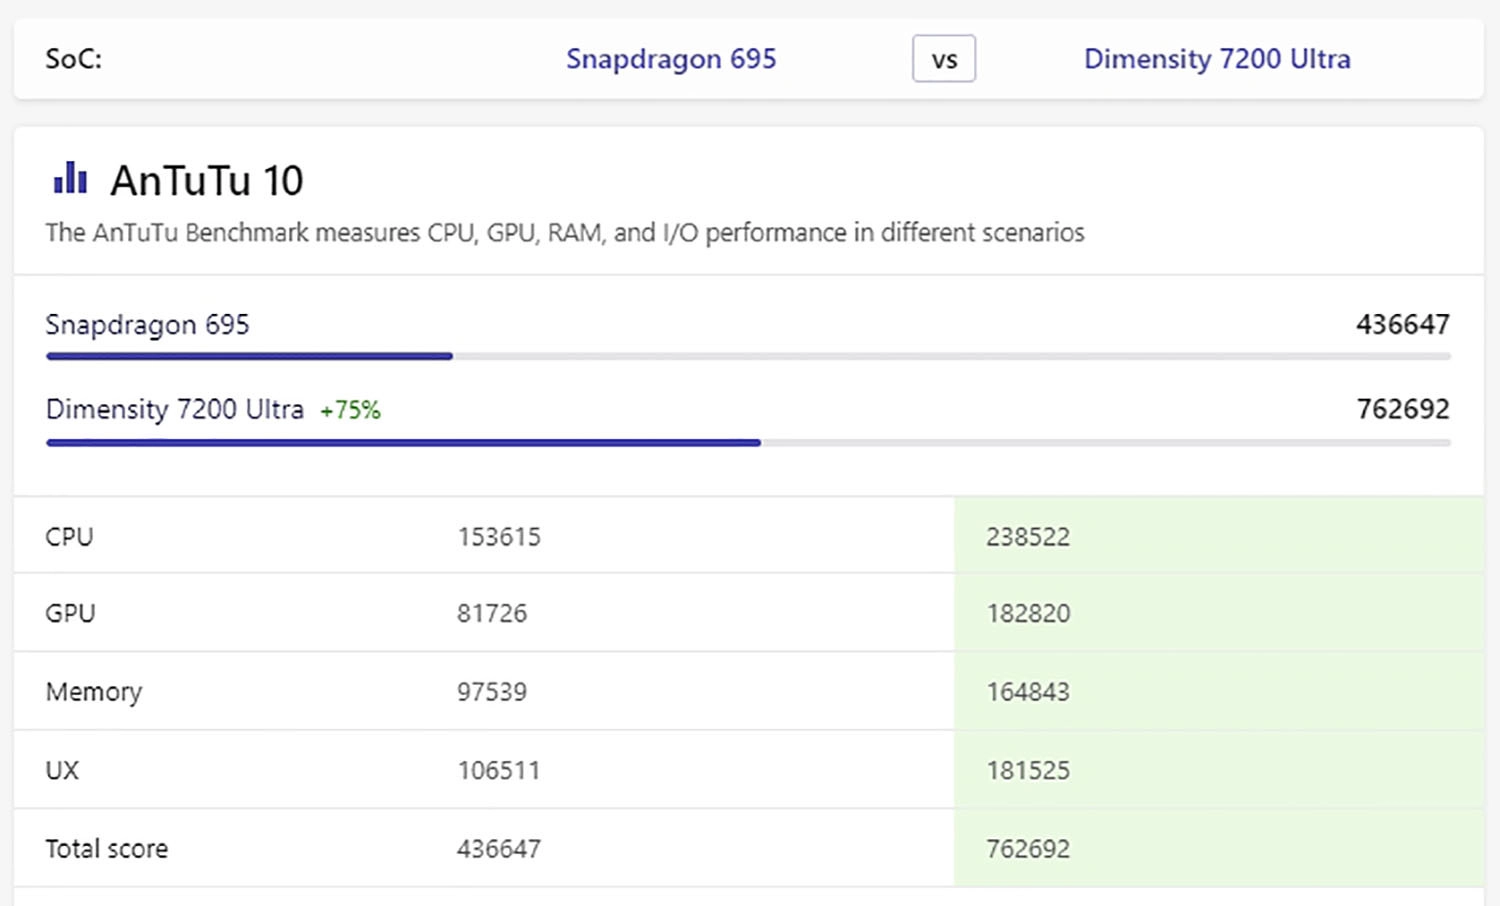Click the AnTuTu benchmark description text
Screen dimensions: 1500x906
[x=565, y=233]
